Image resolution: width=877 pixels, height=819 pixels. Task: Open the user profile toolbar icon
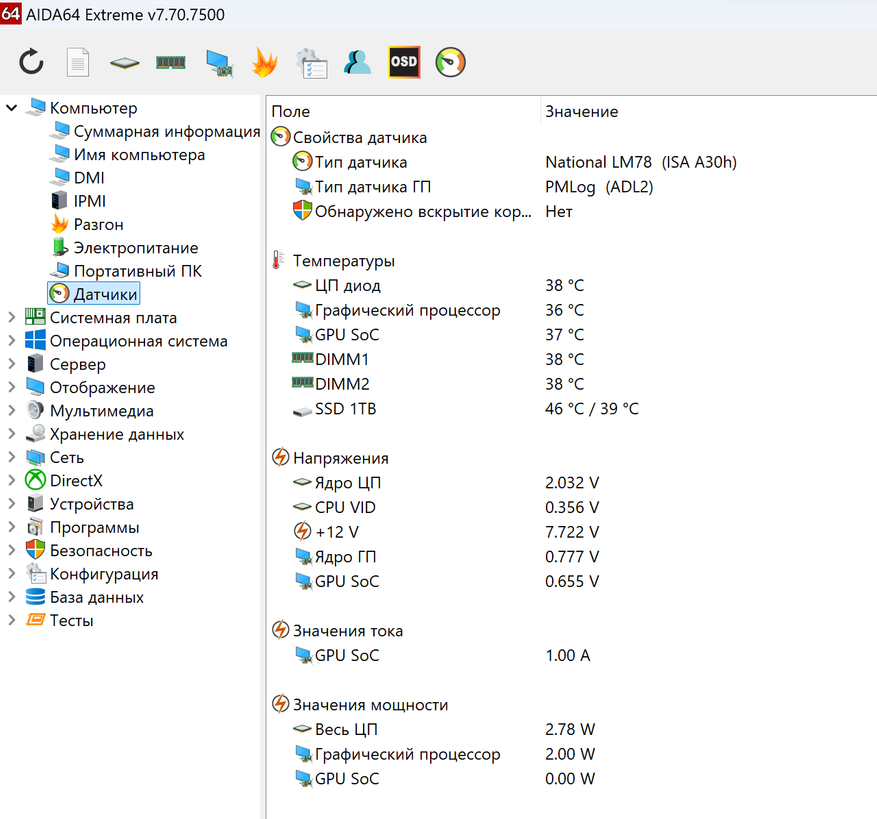[x=357, y=63]
